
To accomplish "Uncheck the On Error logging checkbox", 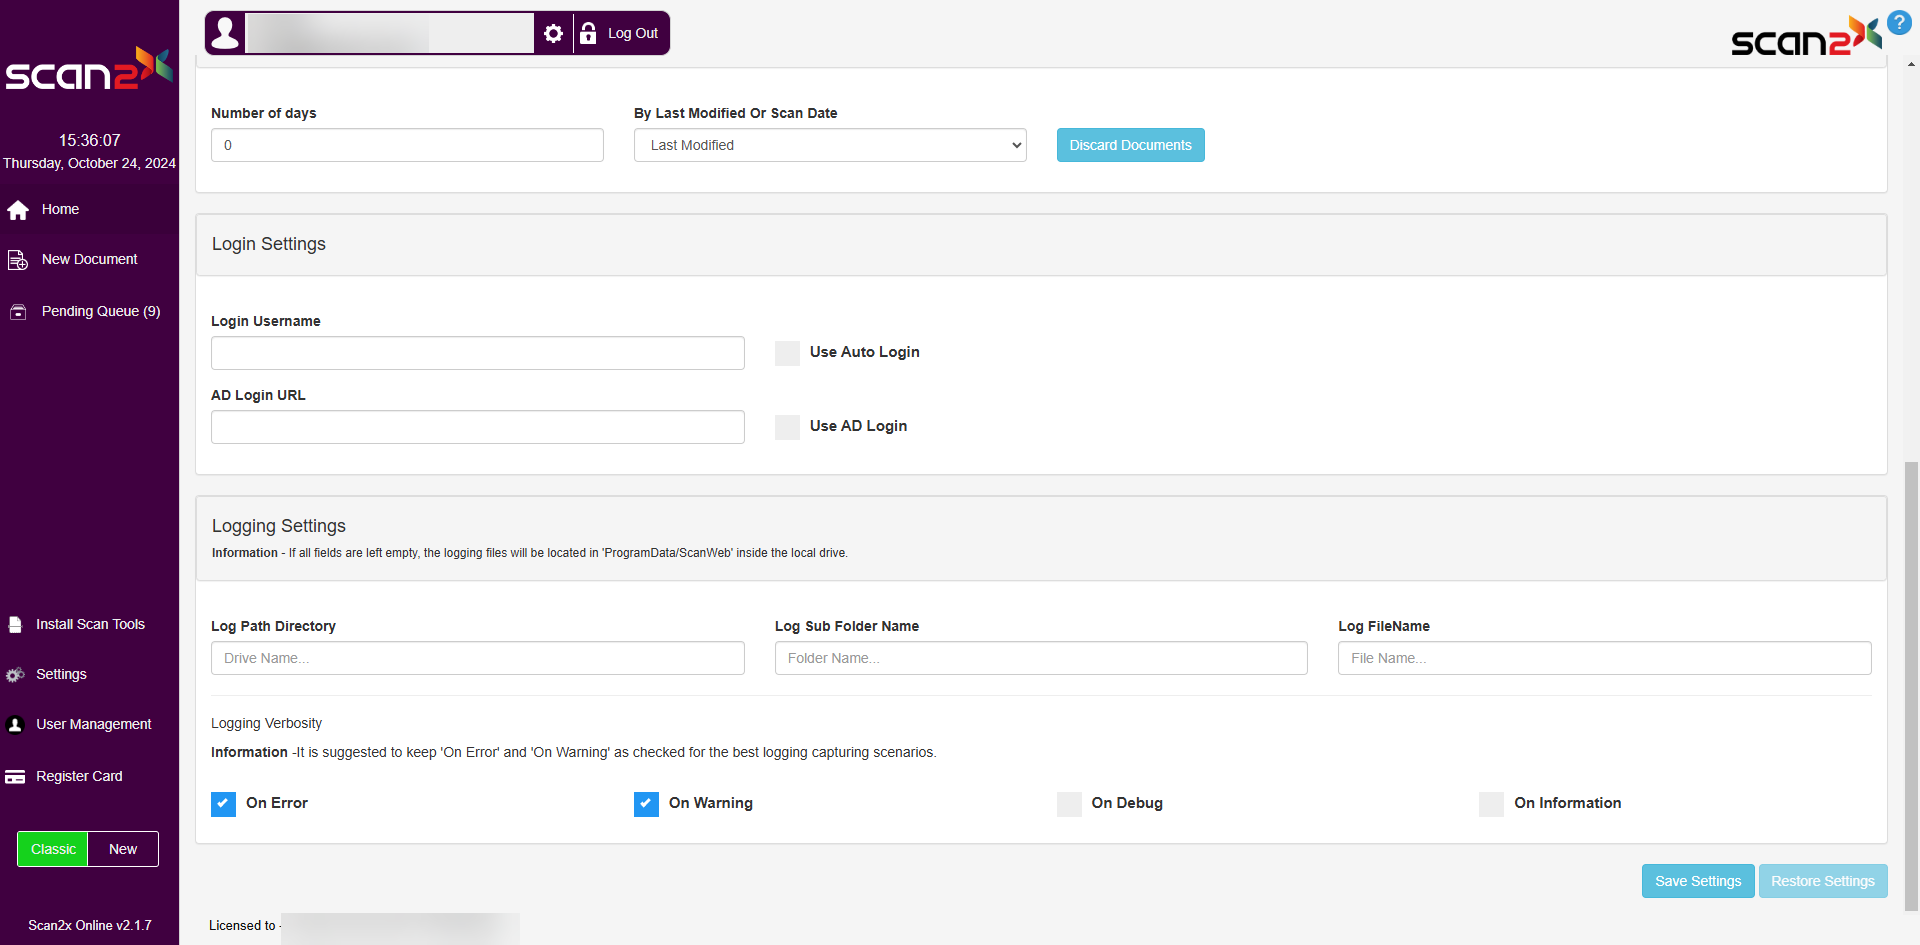I will [223, 804].
